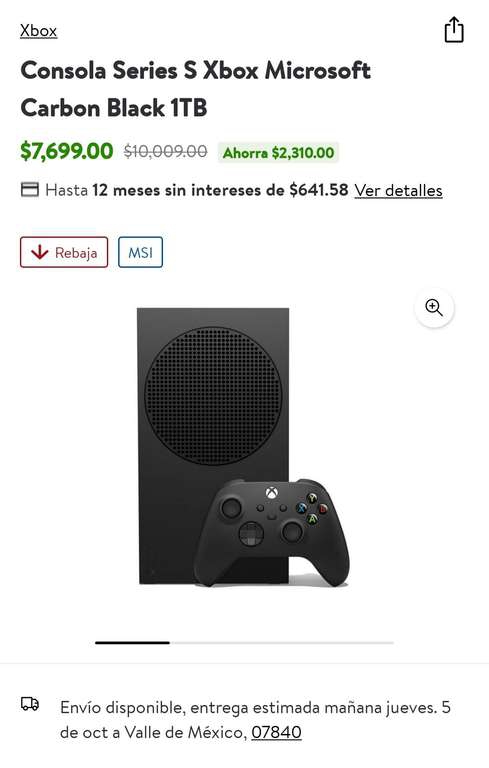Change the postal code 07840
This screenshot has width=489, height=768.
pos(276,732)
